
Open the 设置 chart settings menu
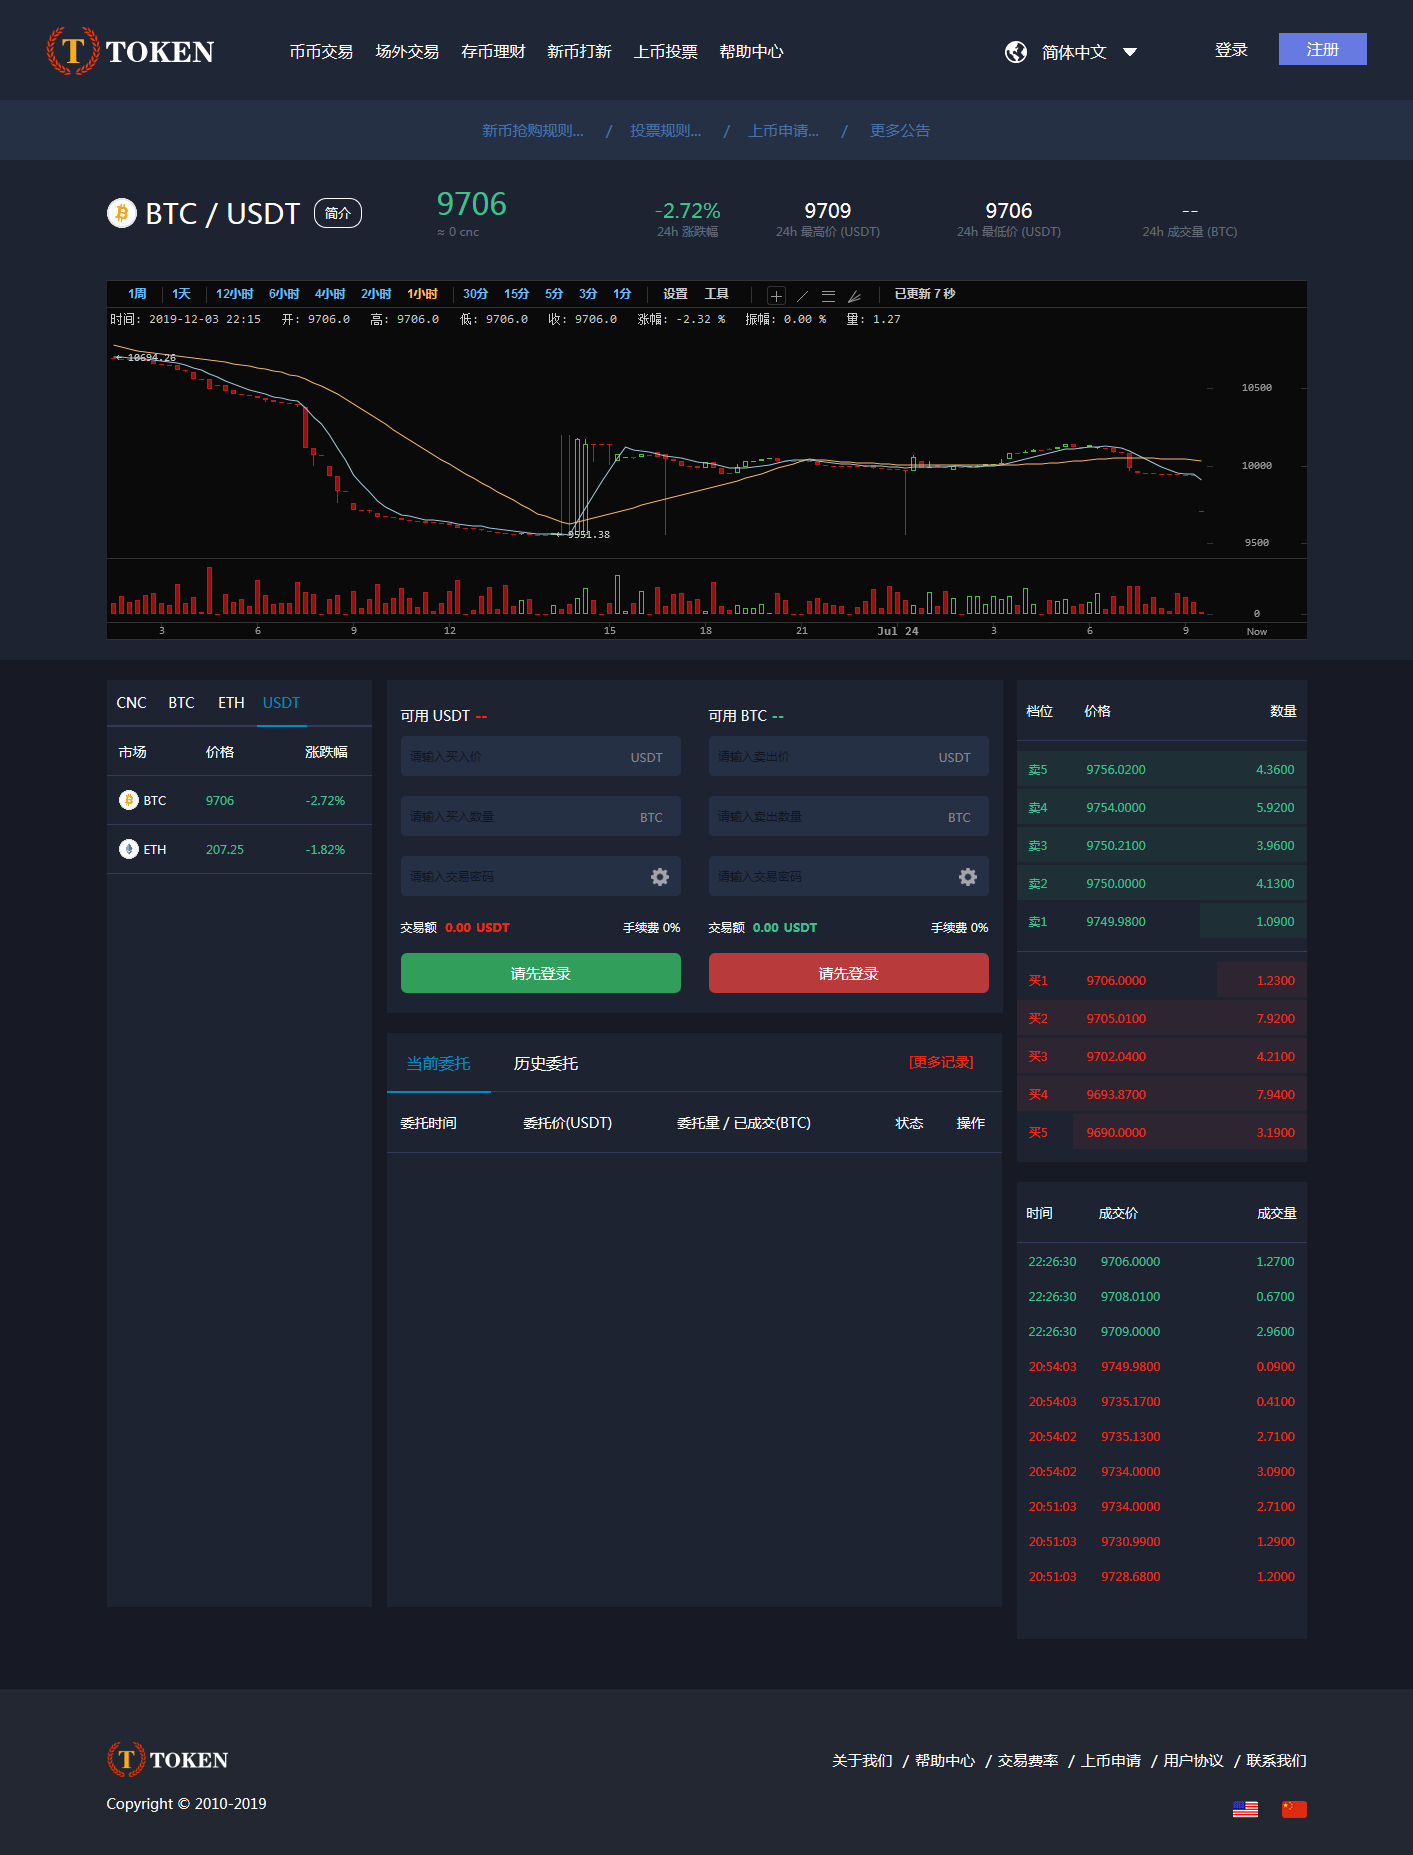click(x=675, y=294)
